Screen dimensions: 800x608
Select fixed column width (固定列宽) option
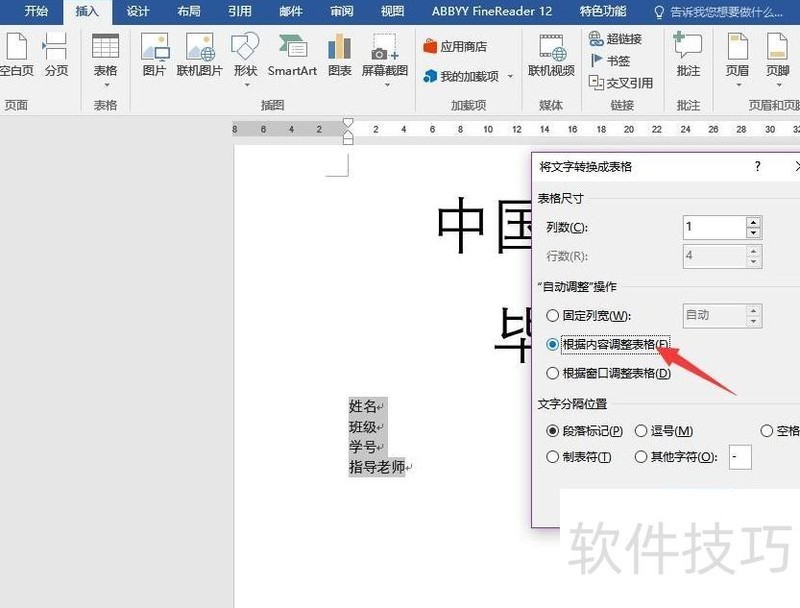pyautogui.click(x=553, y=316)
